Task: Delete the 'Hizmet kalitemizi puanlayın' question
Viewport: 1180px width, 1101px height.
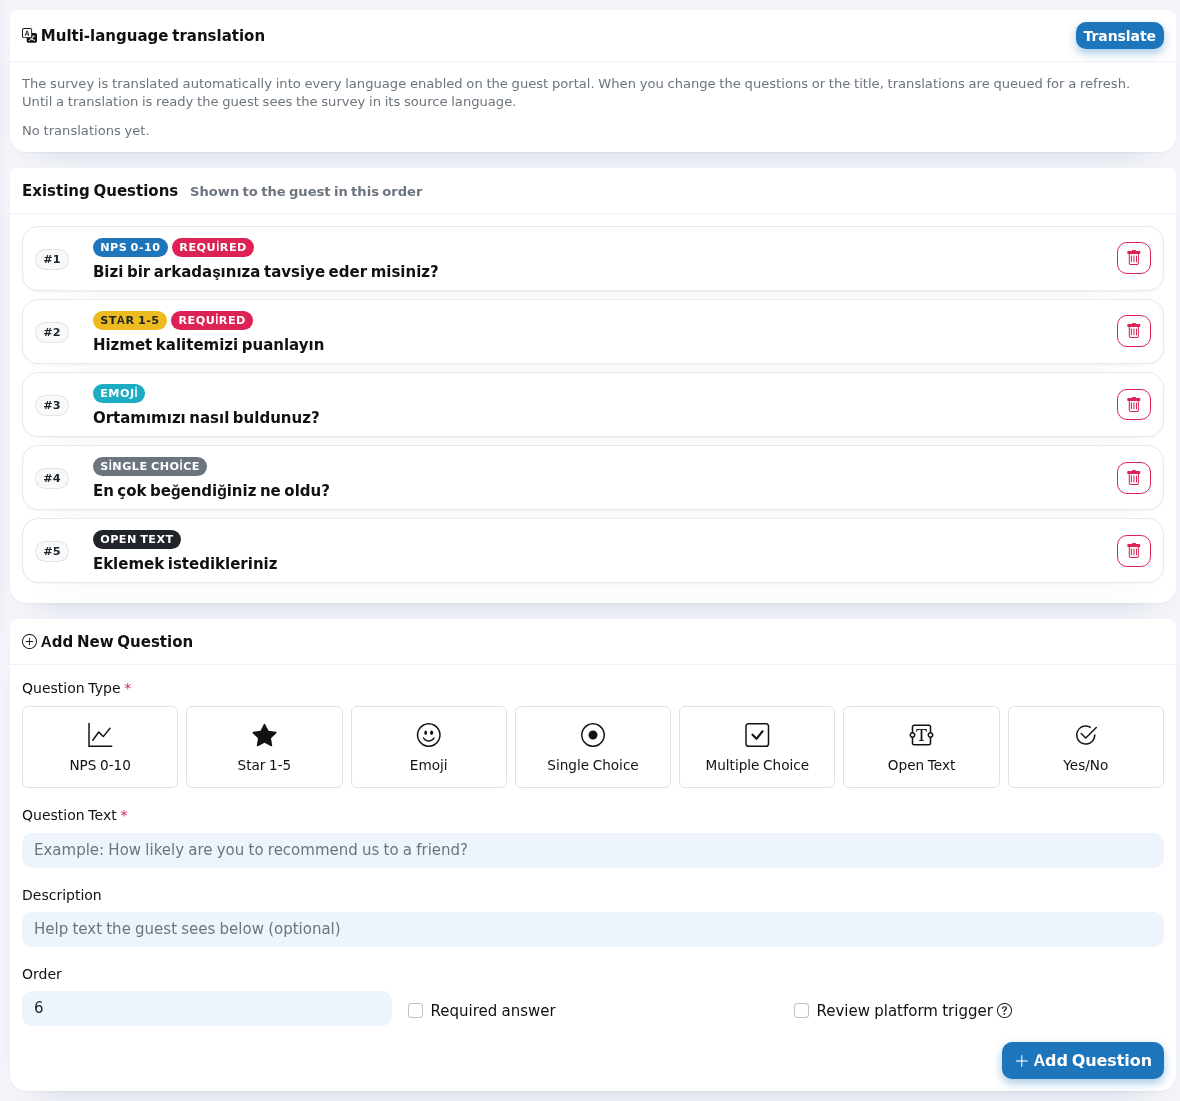Action: click(x=1133, y=331)
